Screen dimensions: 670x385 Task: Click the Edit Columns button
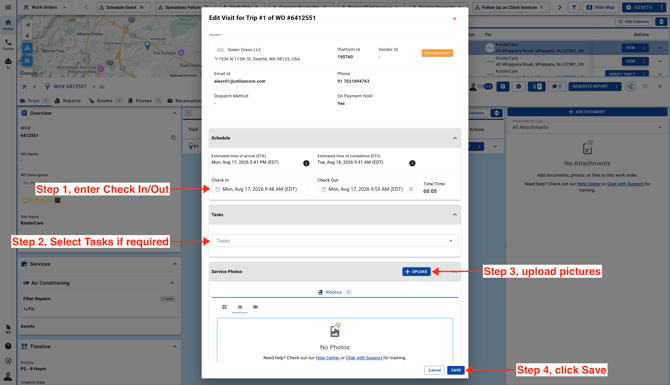point(634,21)
